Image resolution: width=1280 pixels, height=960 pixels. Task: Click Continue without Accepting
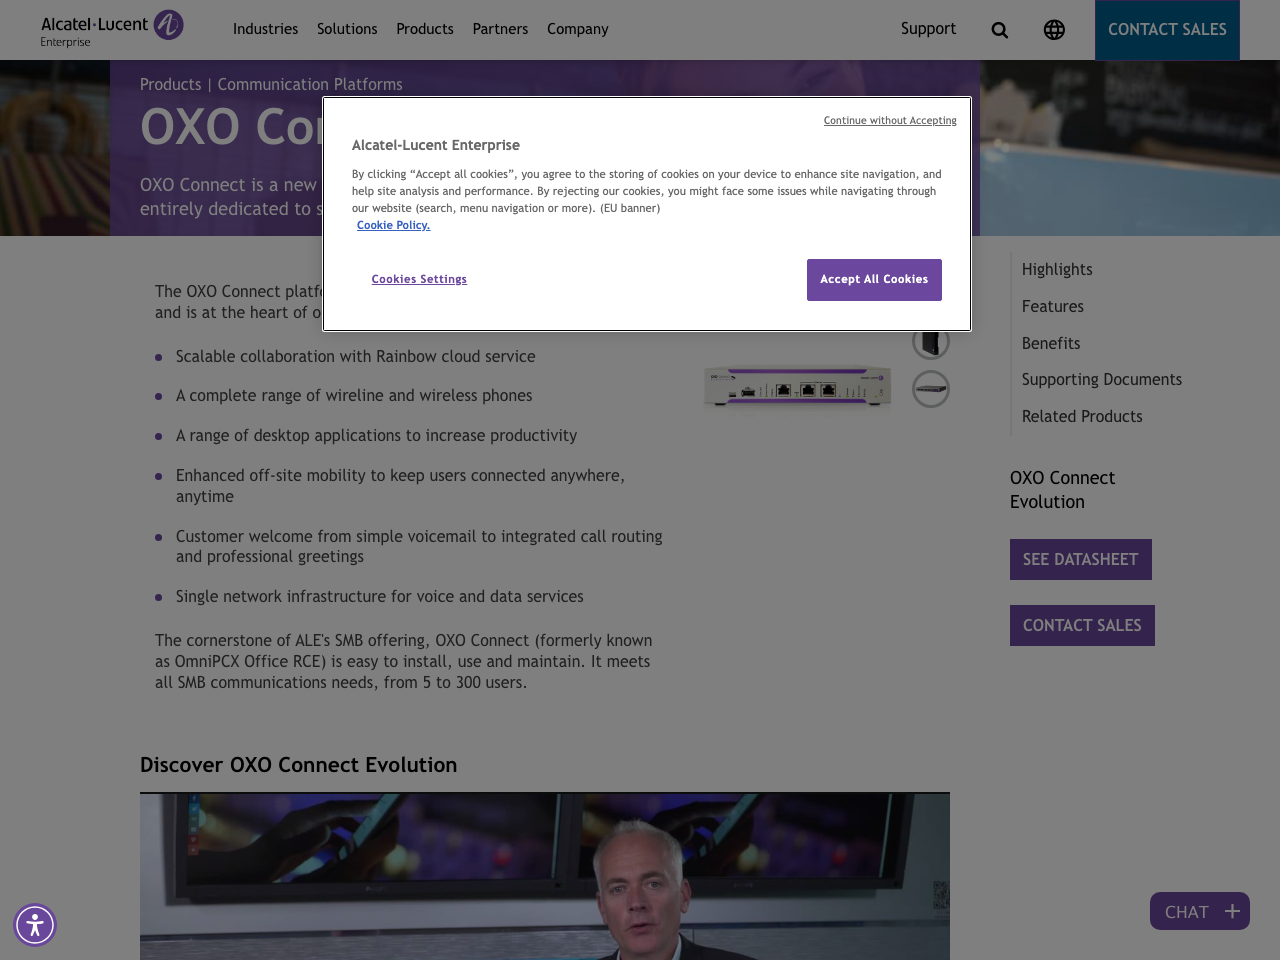pyautogui.click(x=890, y=119)
